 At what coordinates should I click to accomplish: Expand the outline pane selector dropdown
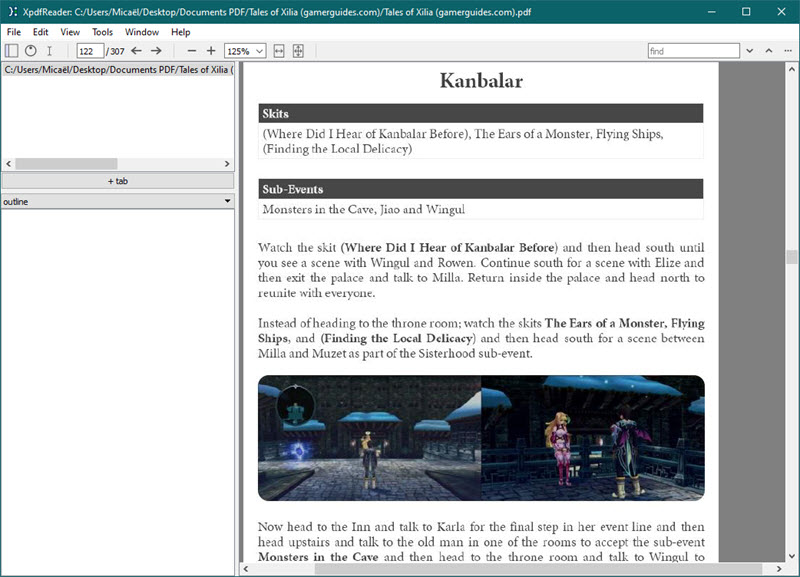117,201
